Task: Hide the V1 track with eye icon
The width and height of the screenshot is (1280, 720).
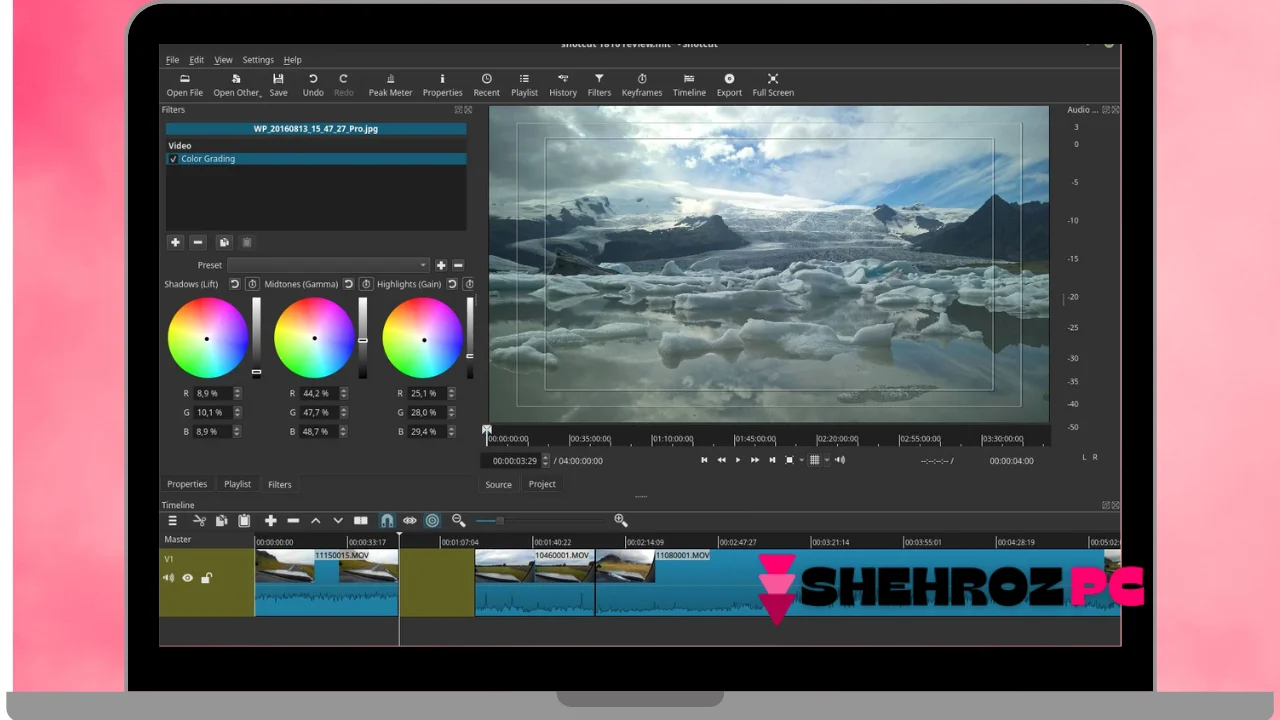Action: 187,578
